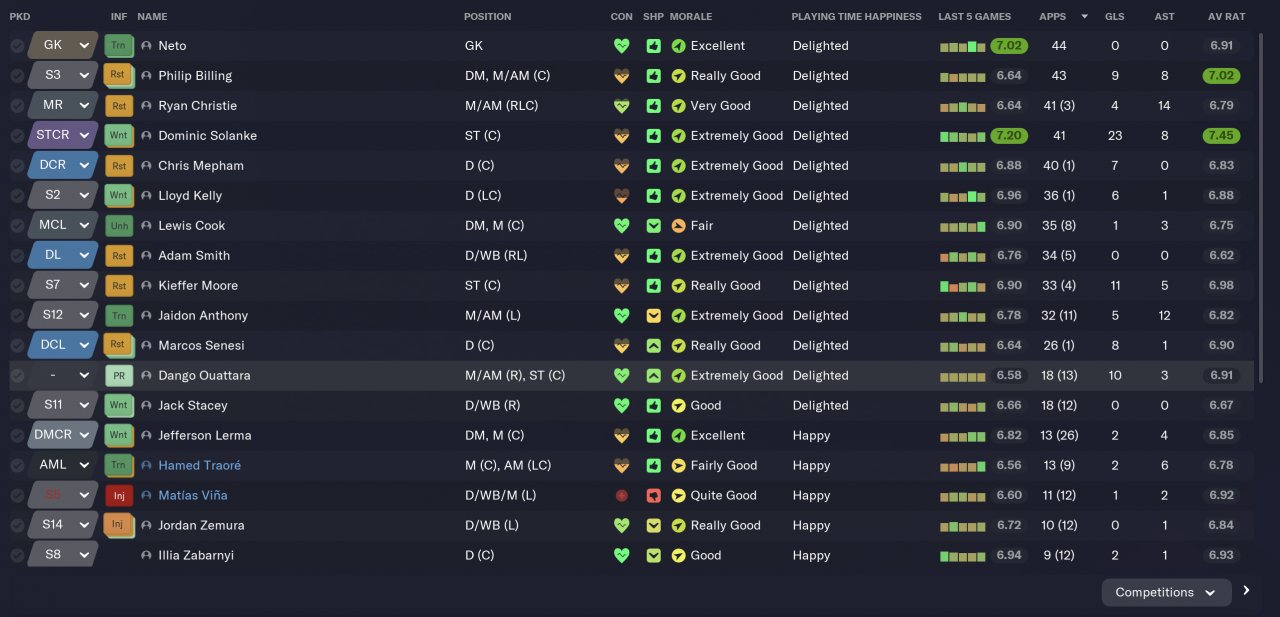The width and height of the screenshot is (1280, 617).
Task: Click Dominic Solanke's Wnt wanted status icon
Action: [x=119, y=136]
